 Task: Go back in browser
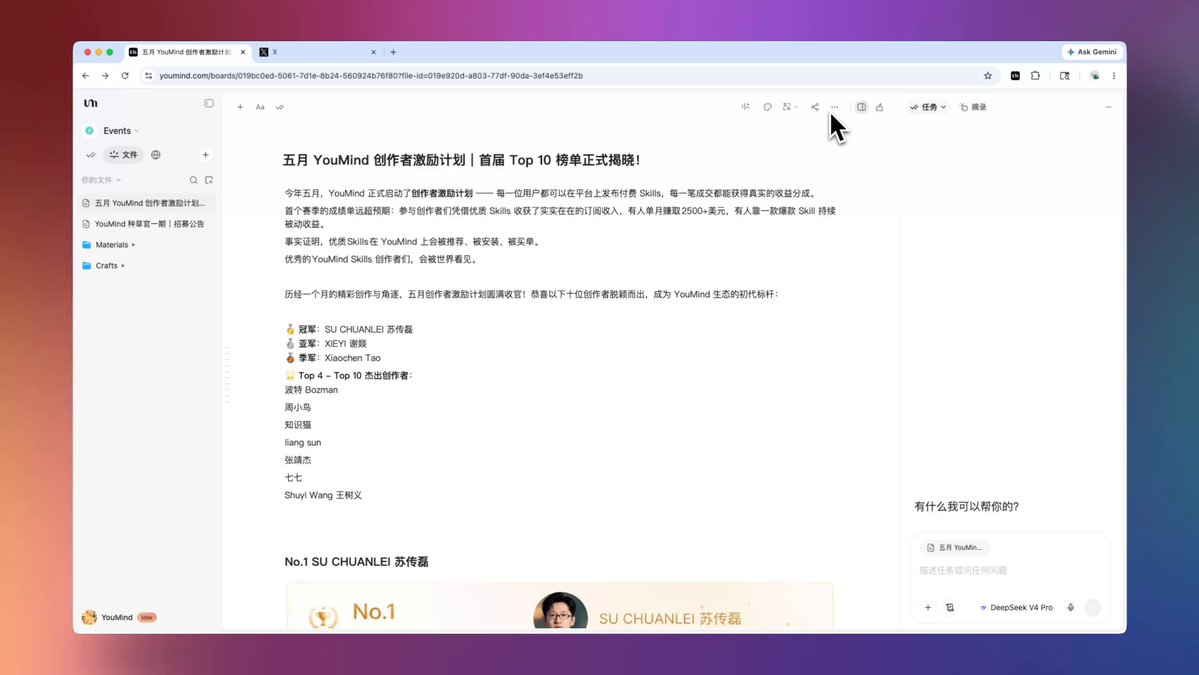click(x=86, y=76)
